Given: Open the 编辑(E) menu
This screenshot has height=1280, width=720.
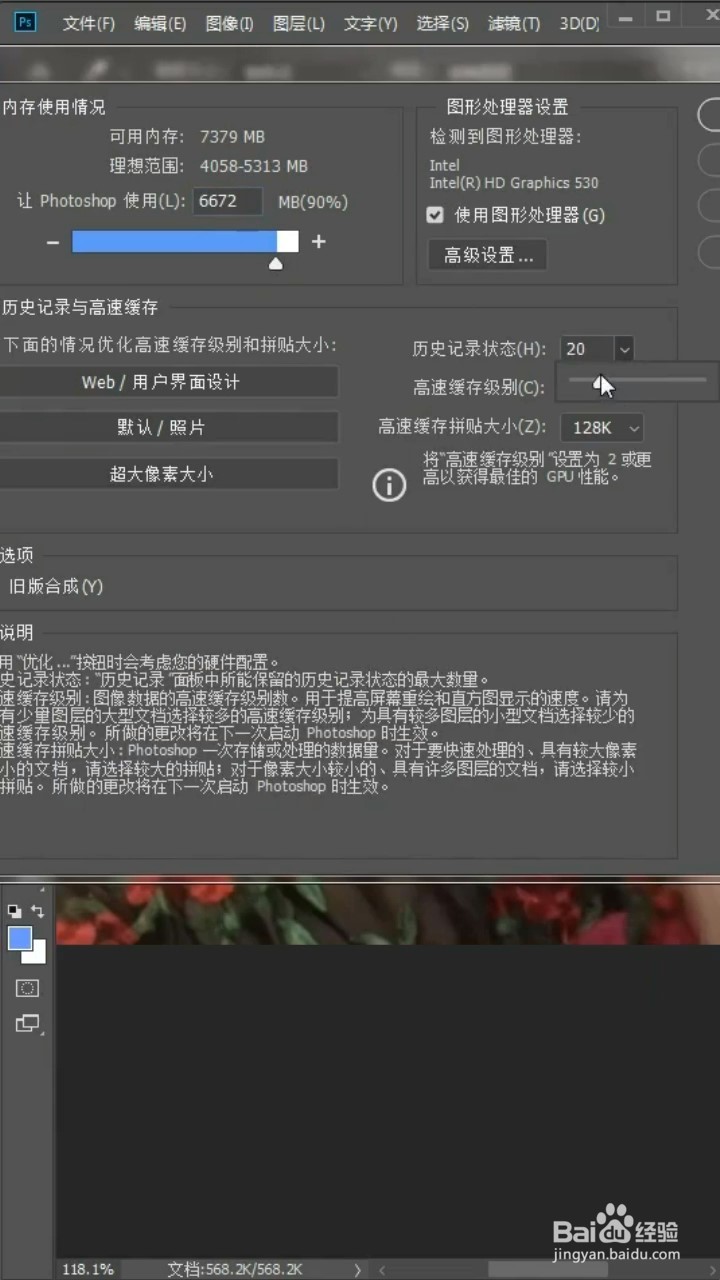Looking at the screenshot, I should pyautogui.click(x=160, y=23).
